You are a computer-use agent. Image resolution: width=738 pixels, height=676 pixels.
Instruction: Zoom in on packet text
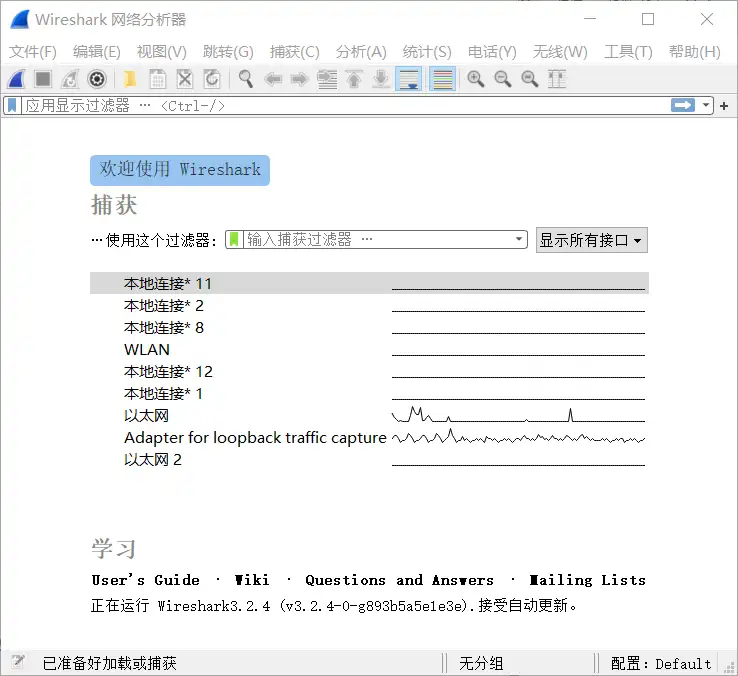pyautogui.click(x=476, y=79)
